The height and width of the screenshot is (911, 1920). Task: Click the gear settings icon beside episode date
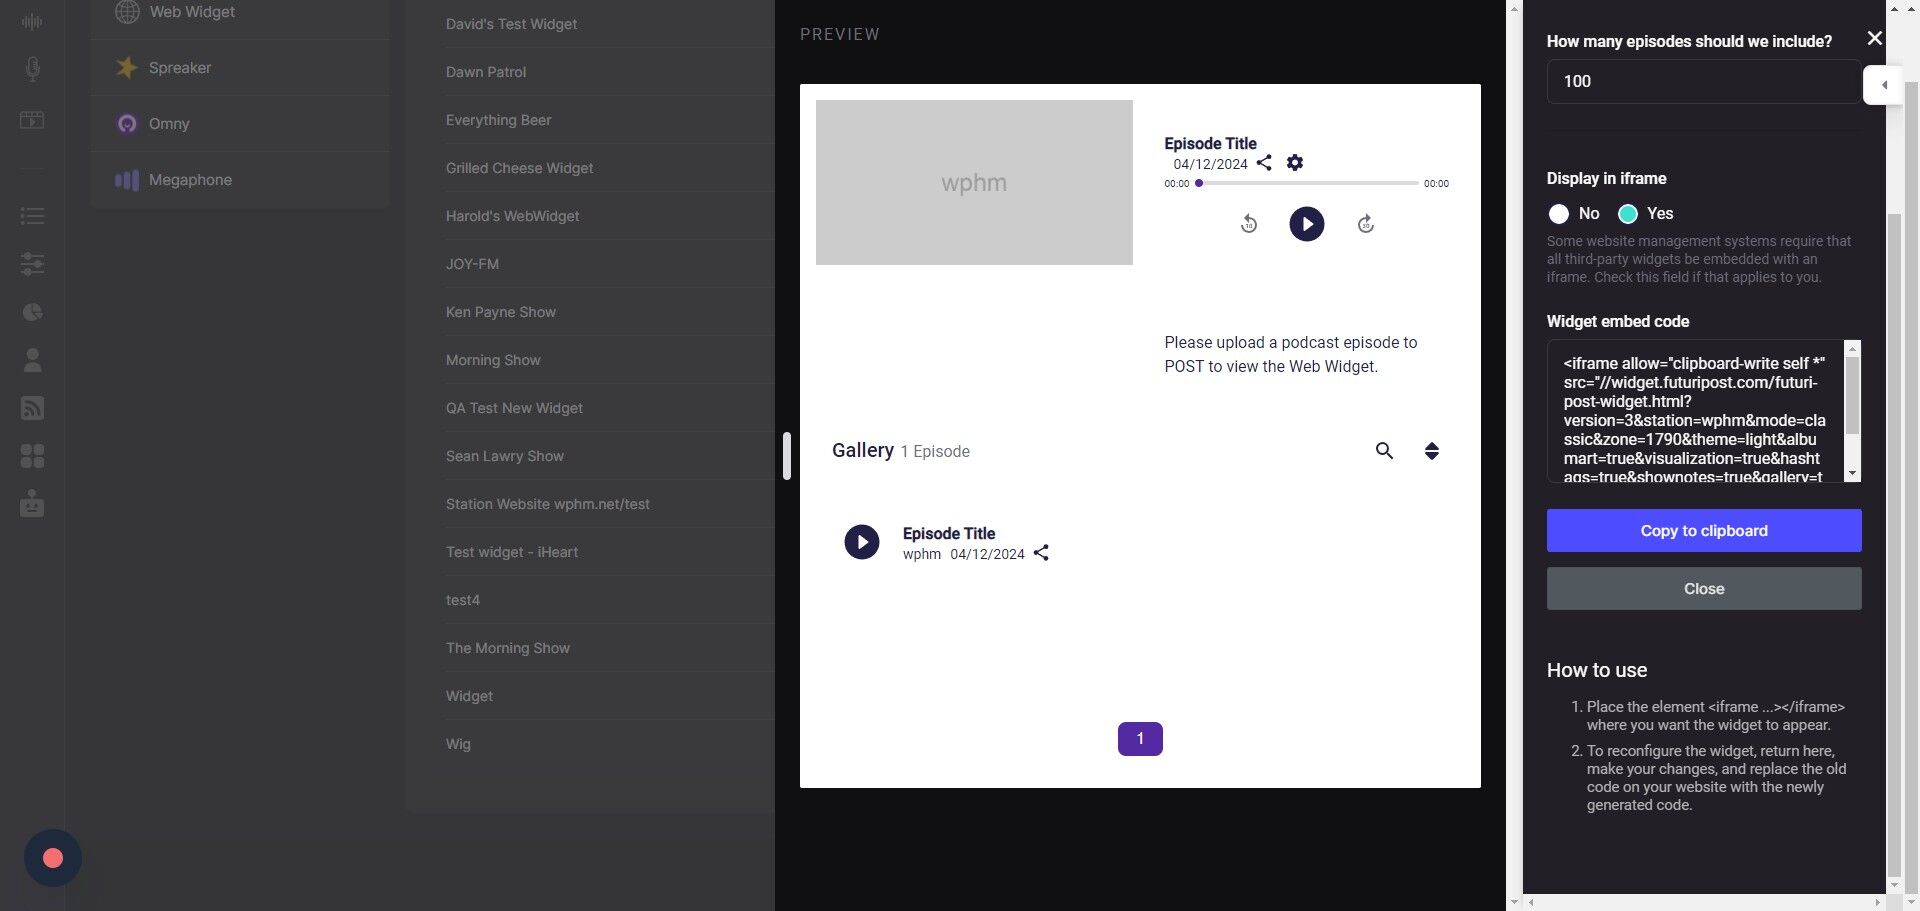pyautogui.click(x=1295, y=163)
